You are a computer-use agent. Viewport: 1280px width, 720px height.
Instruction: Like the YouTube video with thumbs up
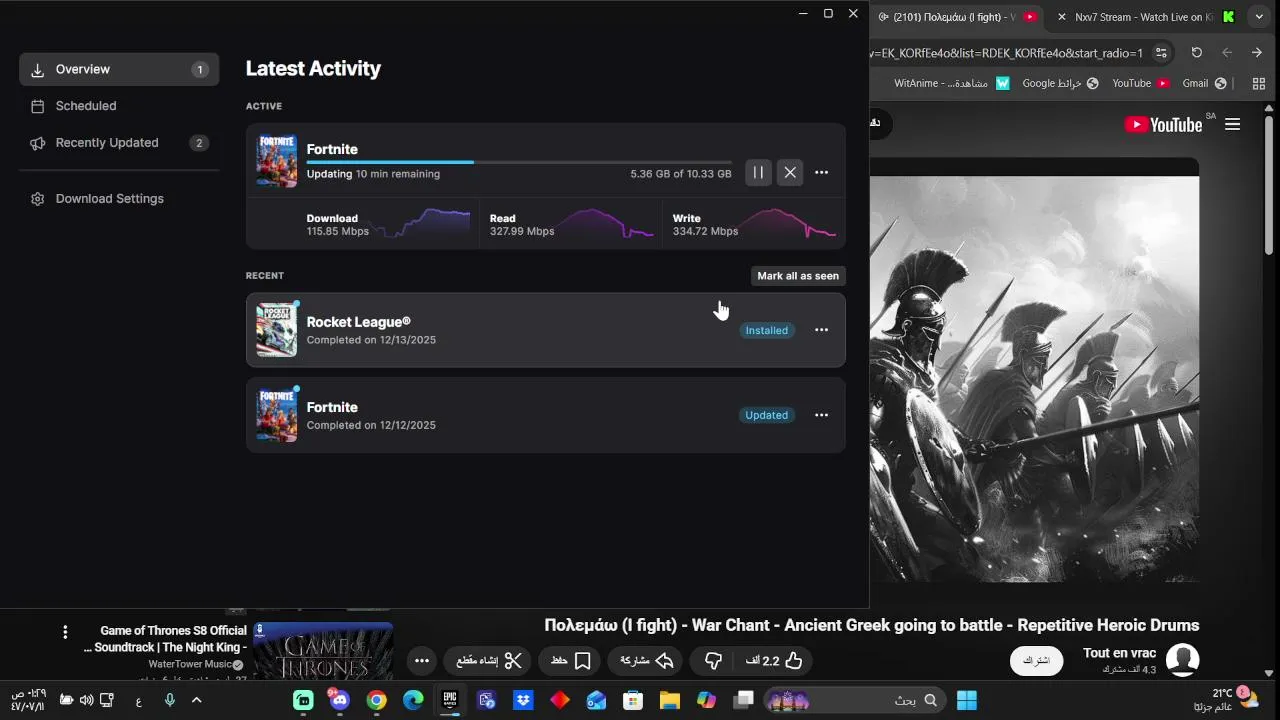(x=775, y=661)
